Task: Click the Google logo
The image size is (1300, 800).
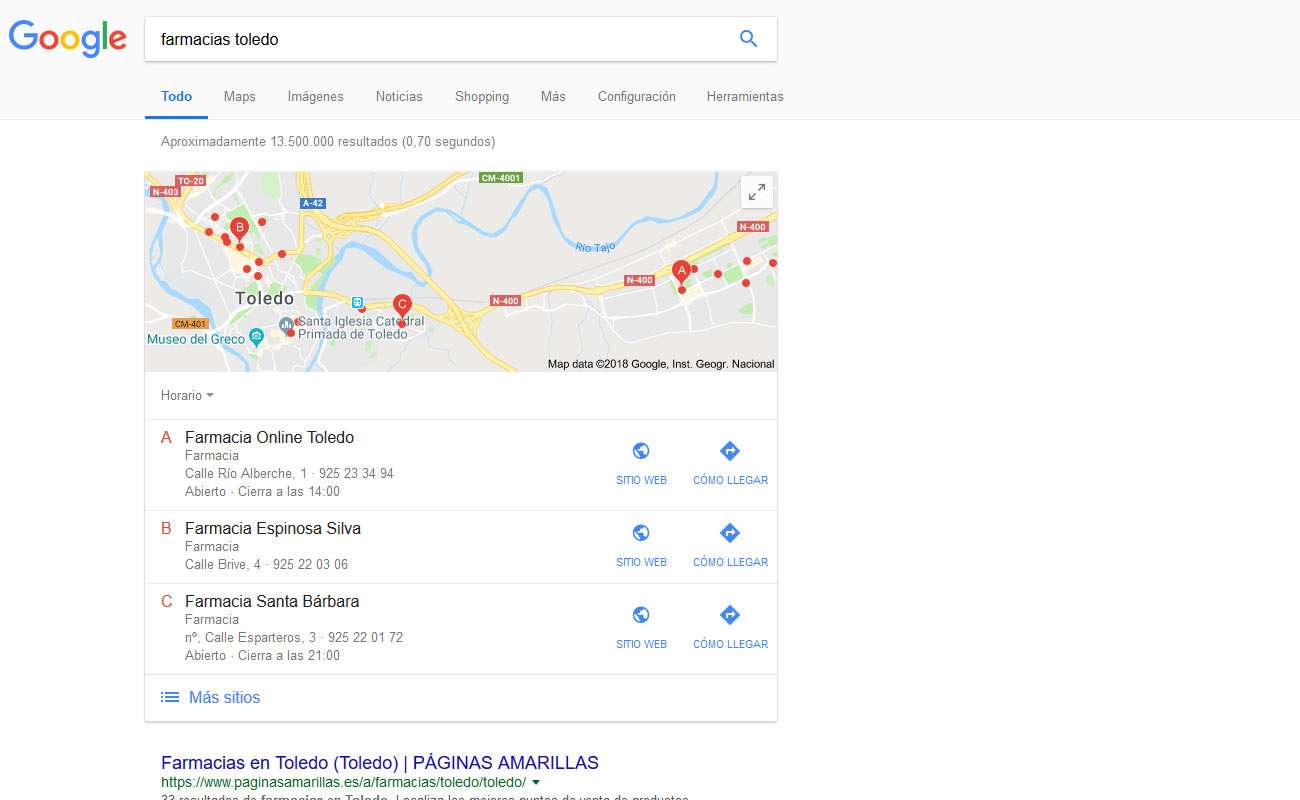Action: 67,38
